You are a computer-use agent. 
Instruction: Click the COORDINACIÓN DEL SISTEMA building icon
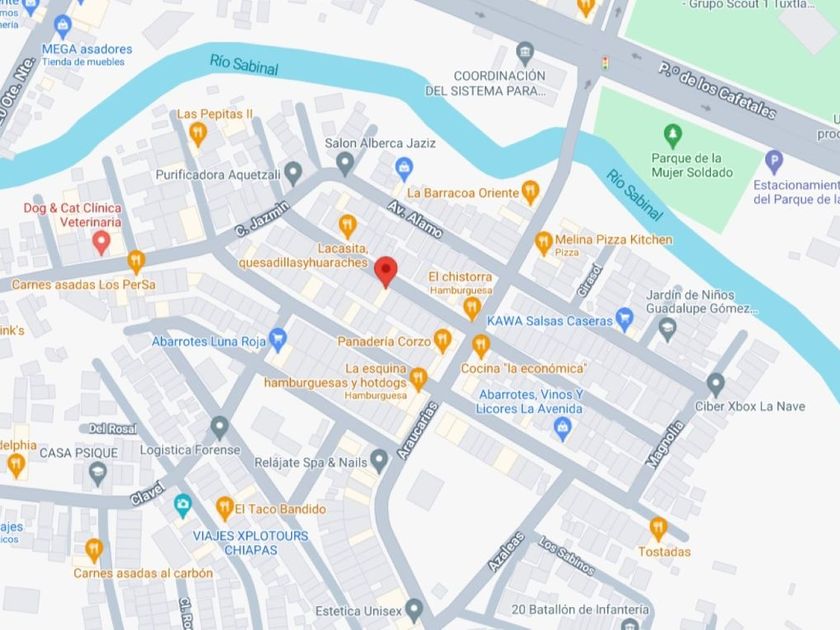pos(525,54)
